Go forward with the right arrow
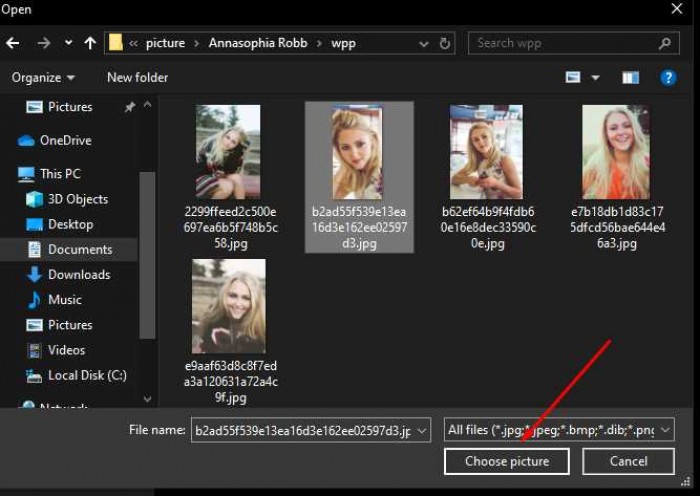This screenshot has height=496, width=700. (44, 43)
